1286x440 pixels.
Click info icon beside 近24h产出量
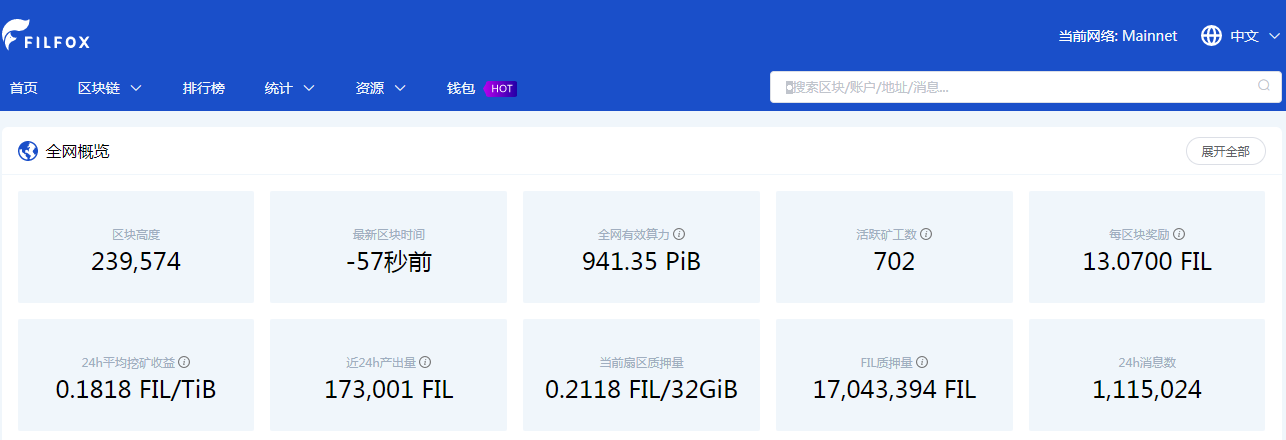tap(425, 362)
